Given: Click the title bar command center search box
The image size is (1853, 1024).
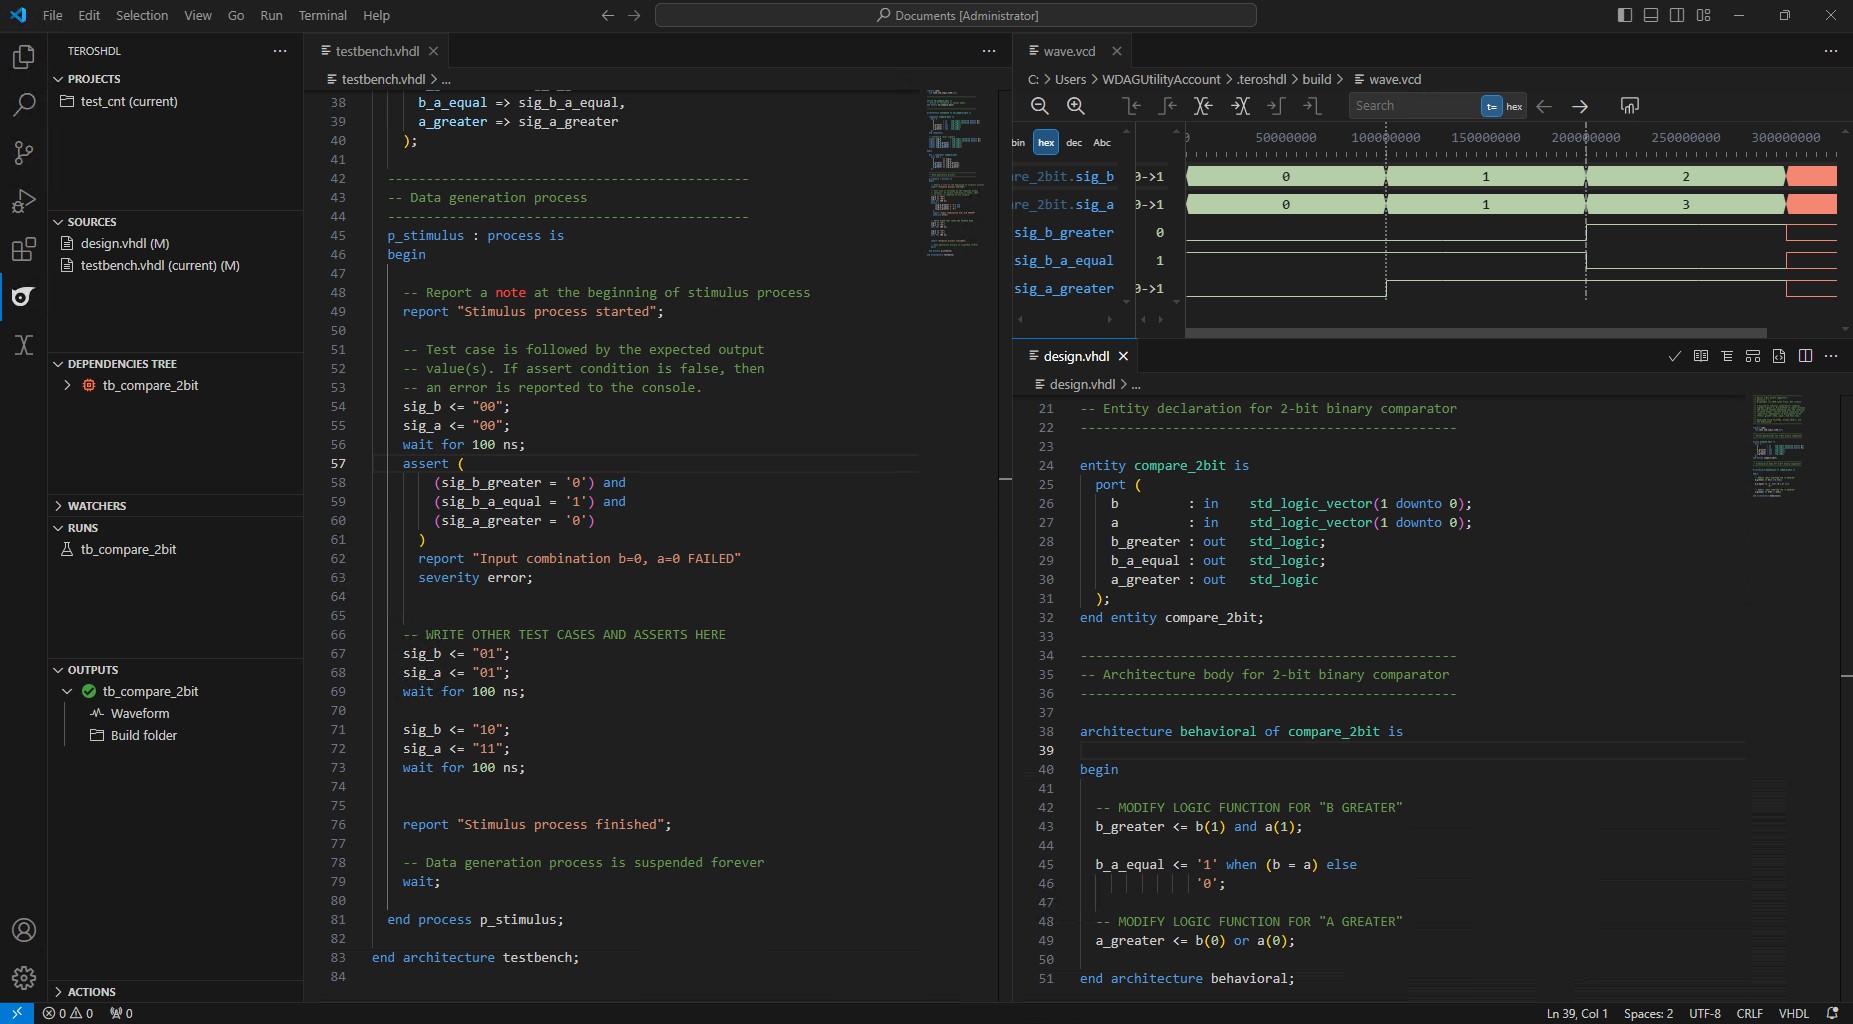Looking at the screenshot, I should point(956,15).
